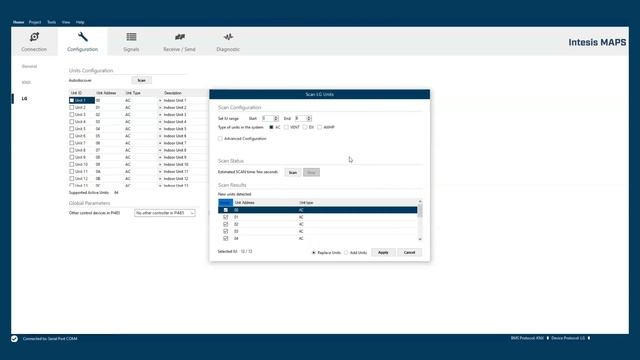Open the View menu

[66, 22]
